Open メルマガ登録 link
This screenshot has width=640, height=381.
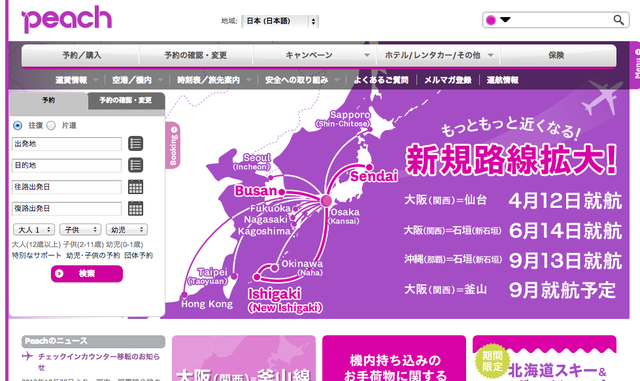(448, 80)
